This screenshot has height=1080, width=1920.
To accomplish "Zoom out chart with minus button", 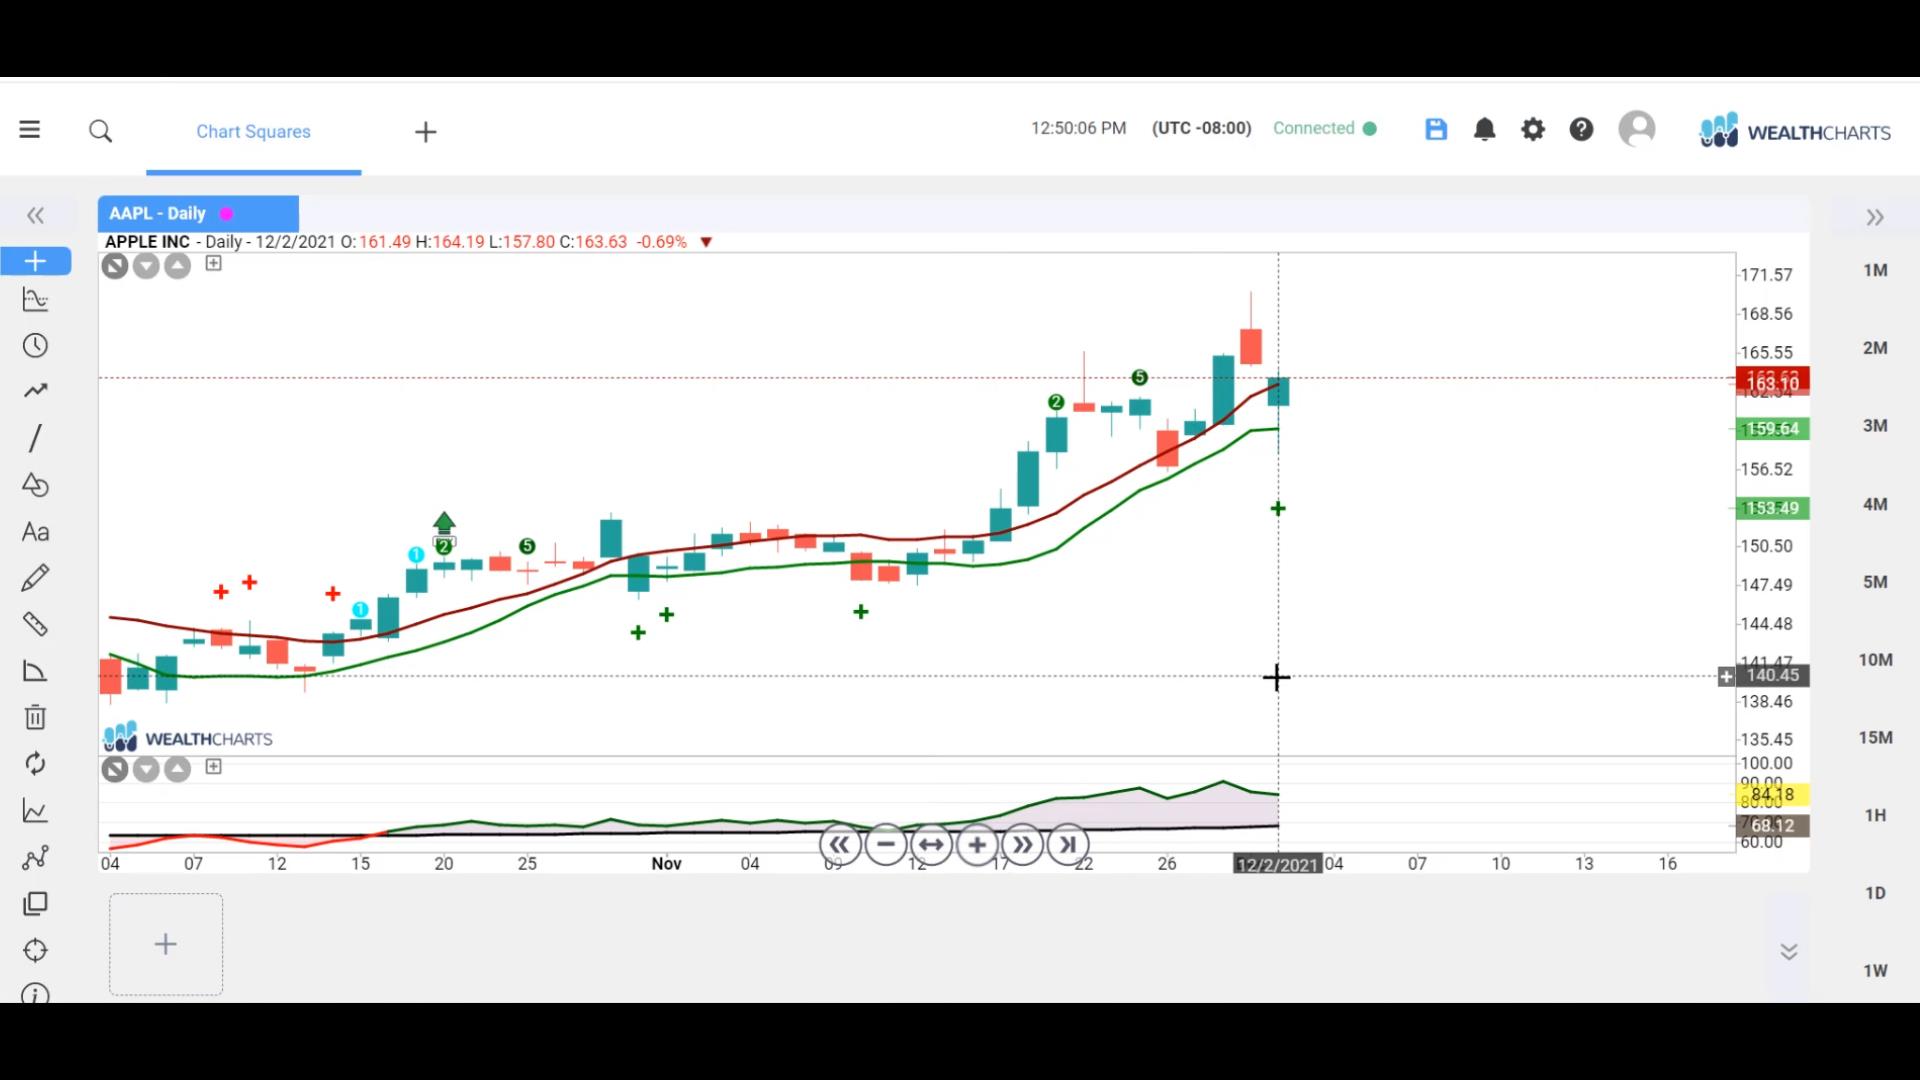I will coord(885,845).
